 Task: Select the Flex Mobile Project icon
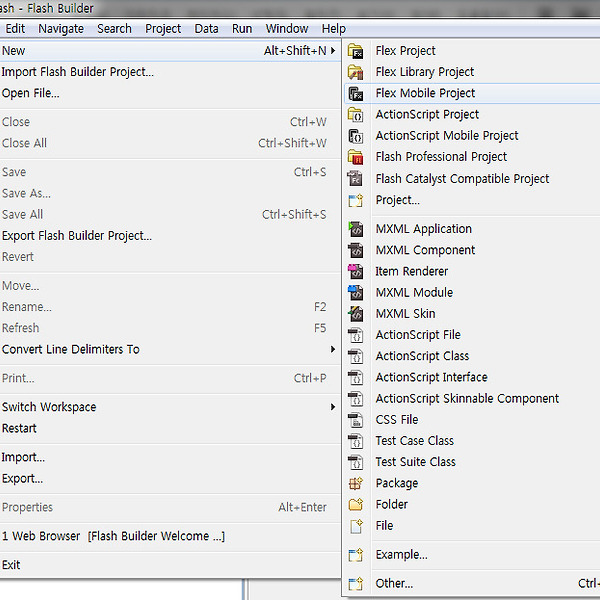(x=355, y=93)
